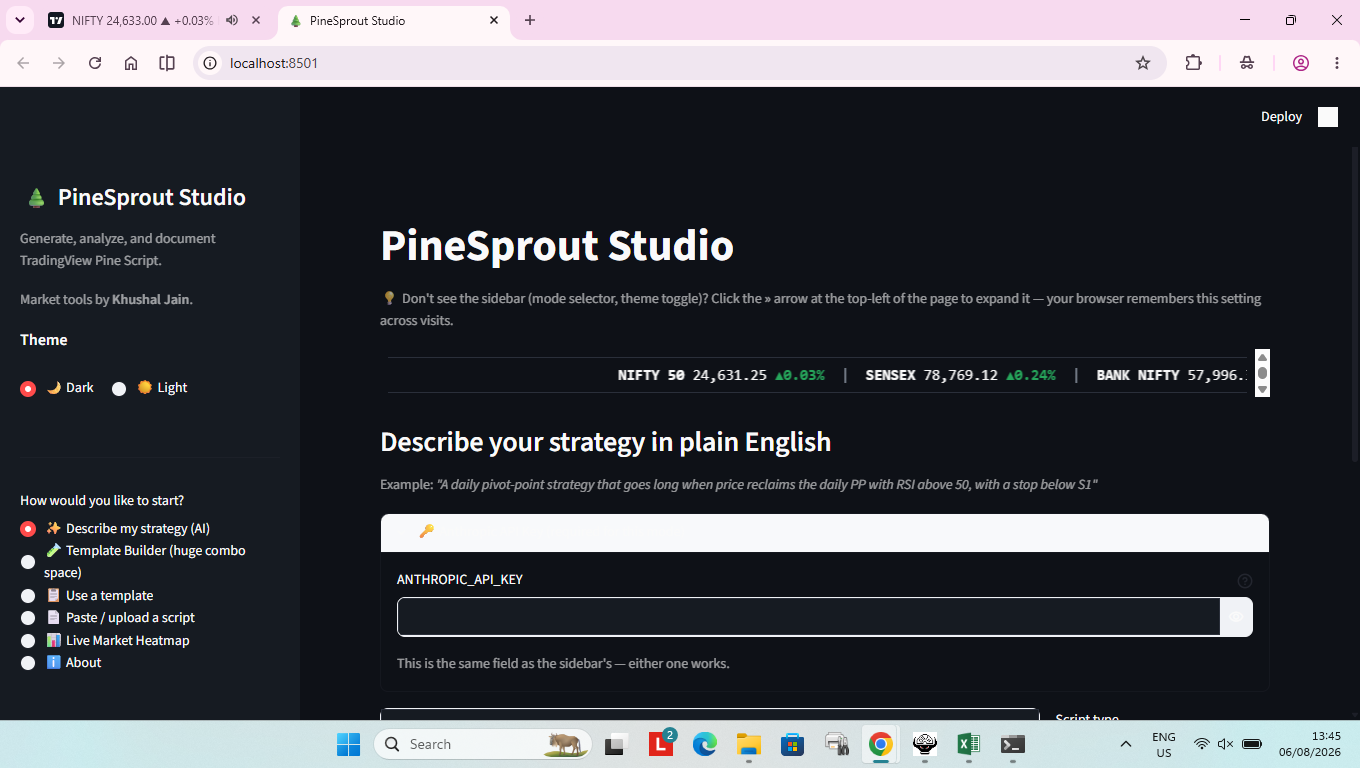Viewport: 1360px width, 768px height.
Task: Click the ticker scrollbar down arrow
Action: [1262, 390]
